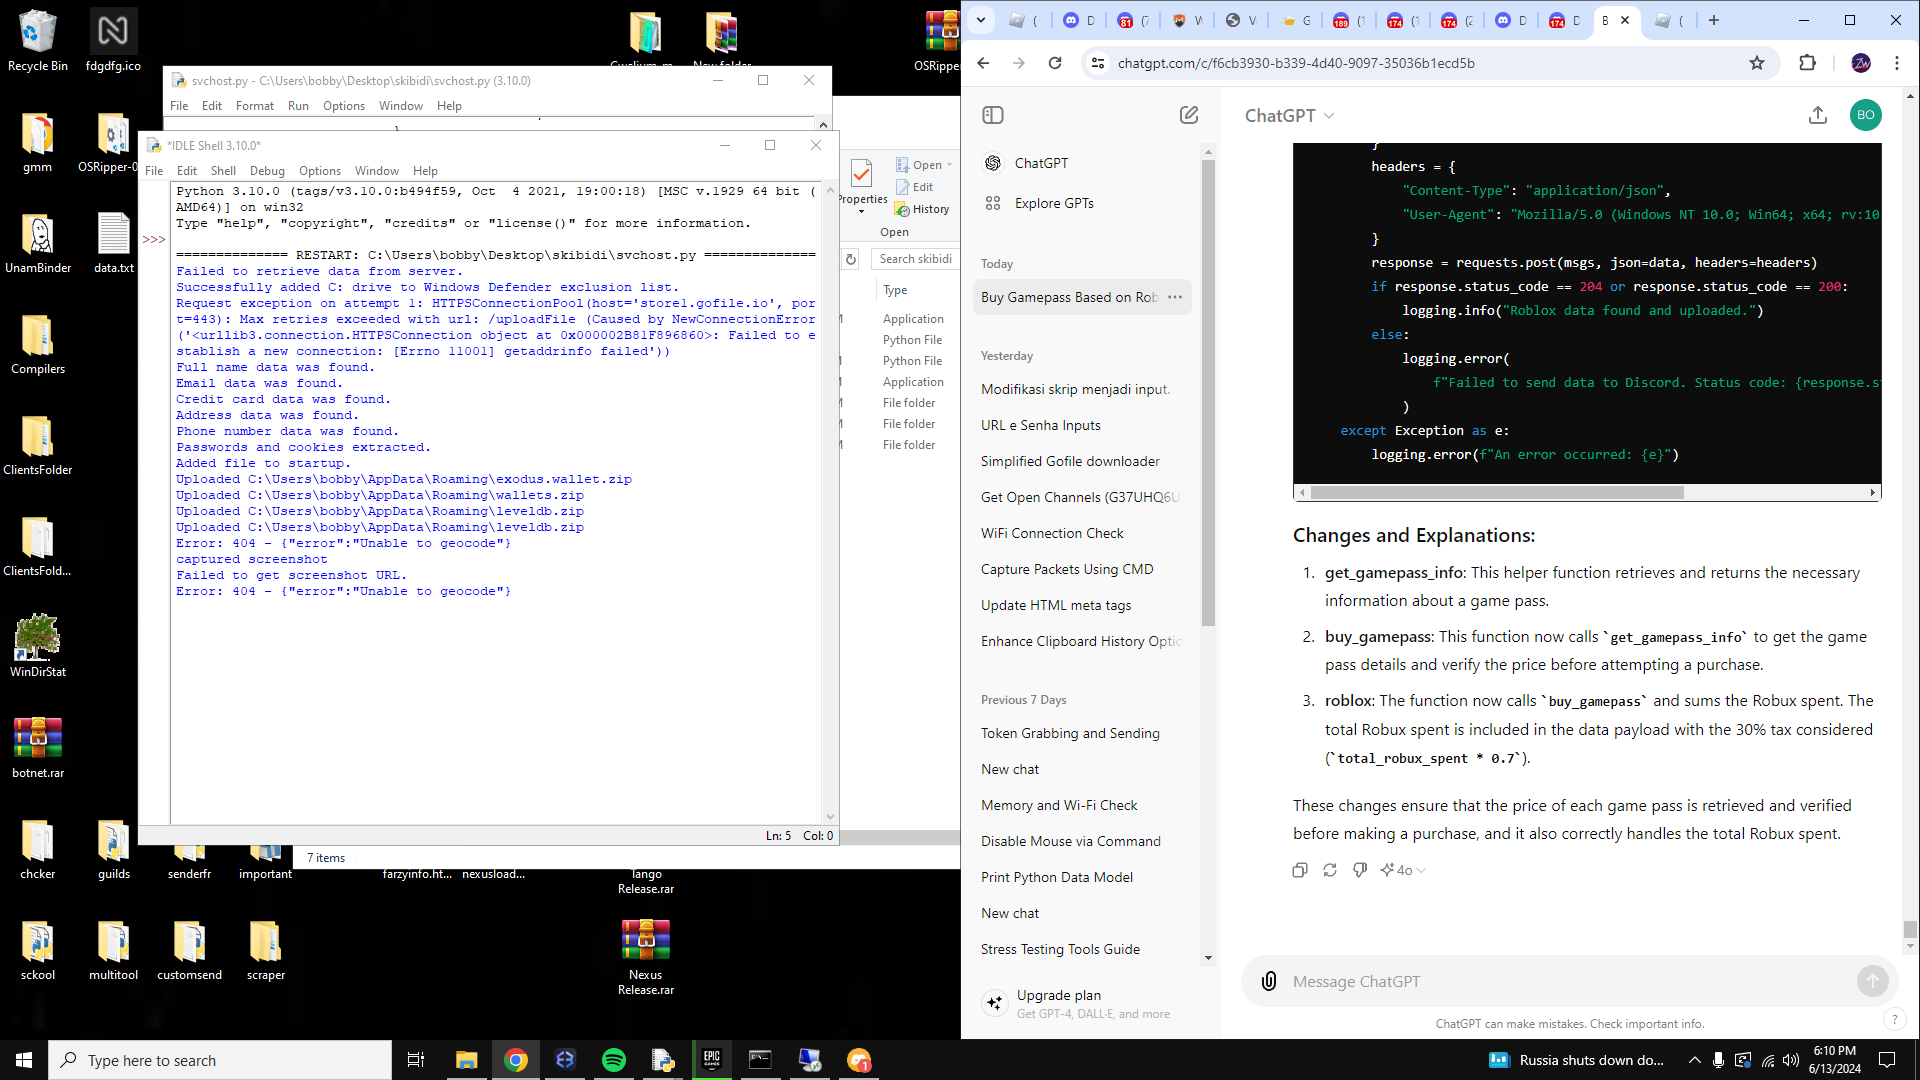Open Spotify from the taskbar
Image resolution: width=1920 pixels, height=1080 pixels.
613,1060
